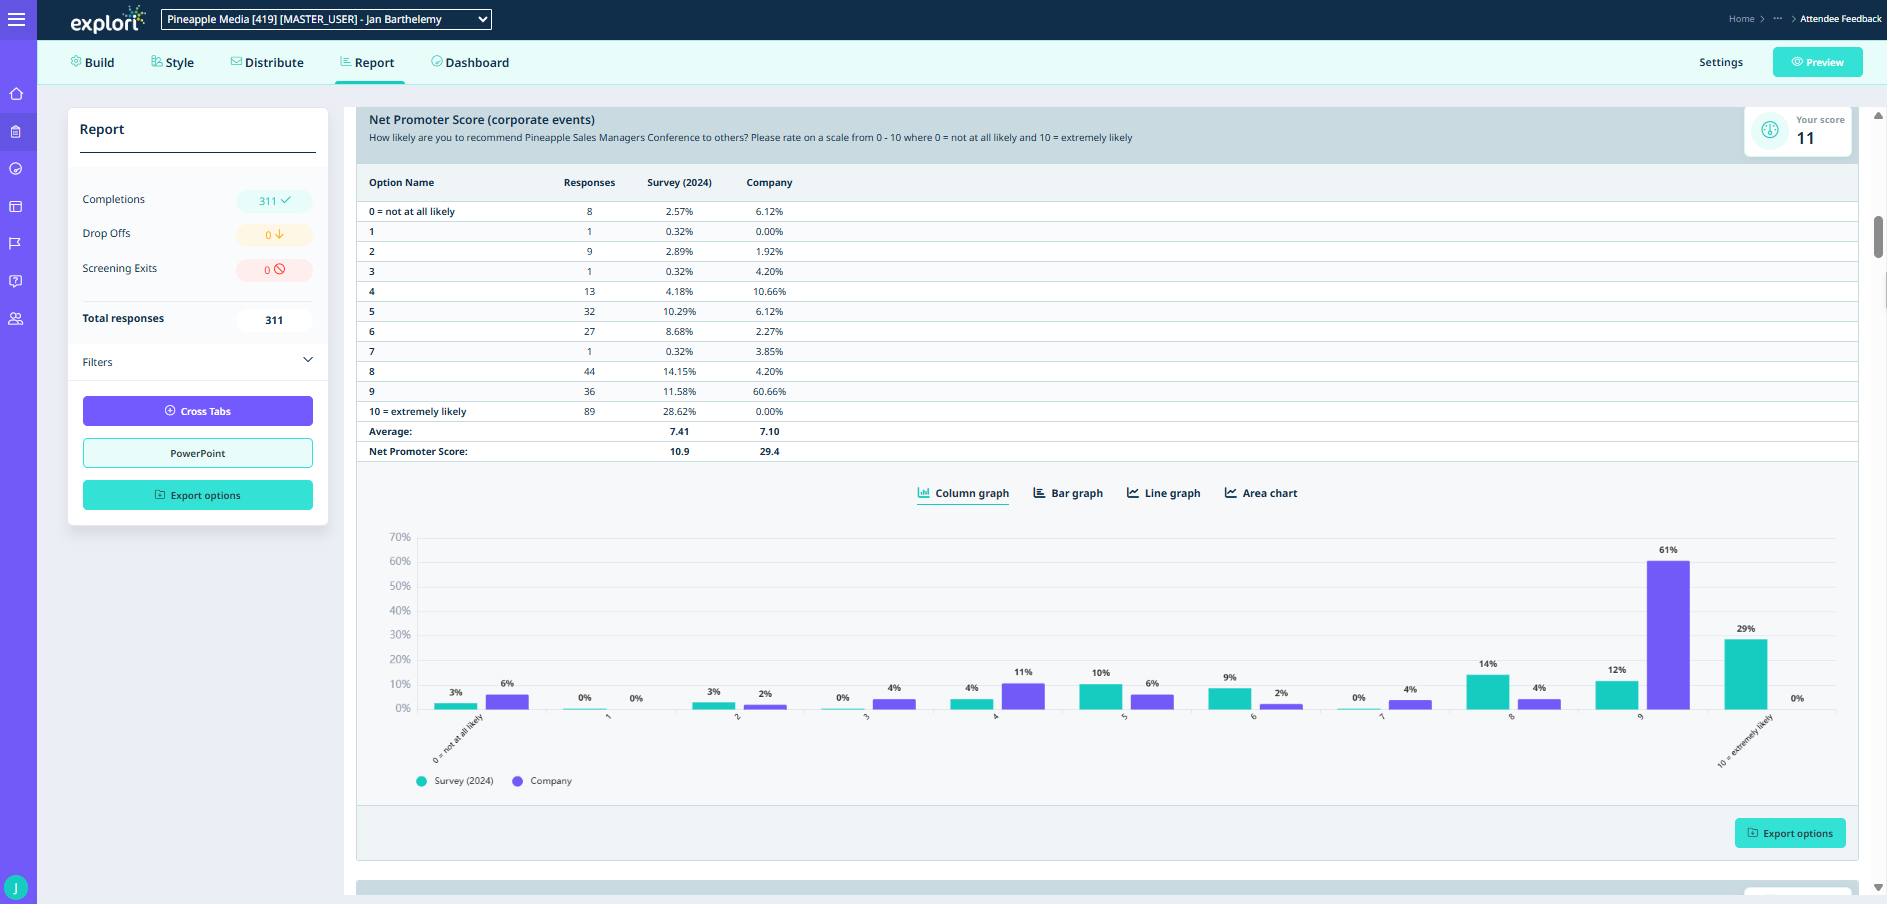Expand the Filters section

pos(198,362)
